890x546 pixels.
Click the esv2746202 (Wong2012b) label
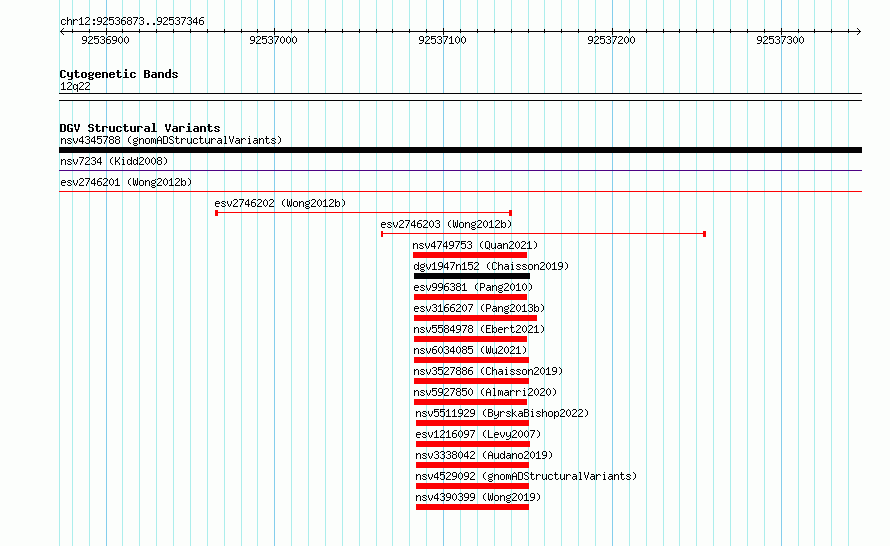tap(280, 203)
